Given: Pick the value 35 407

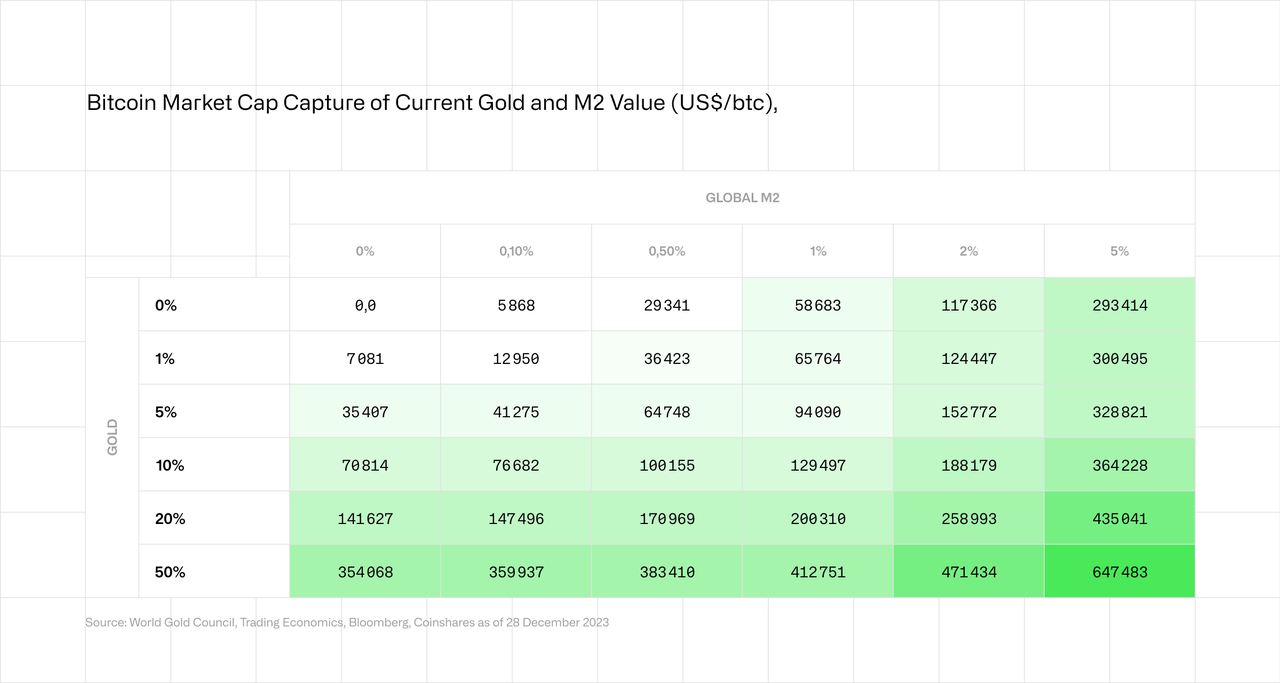Looking at the screenshot, I should (365, 411).
